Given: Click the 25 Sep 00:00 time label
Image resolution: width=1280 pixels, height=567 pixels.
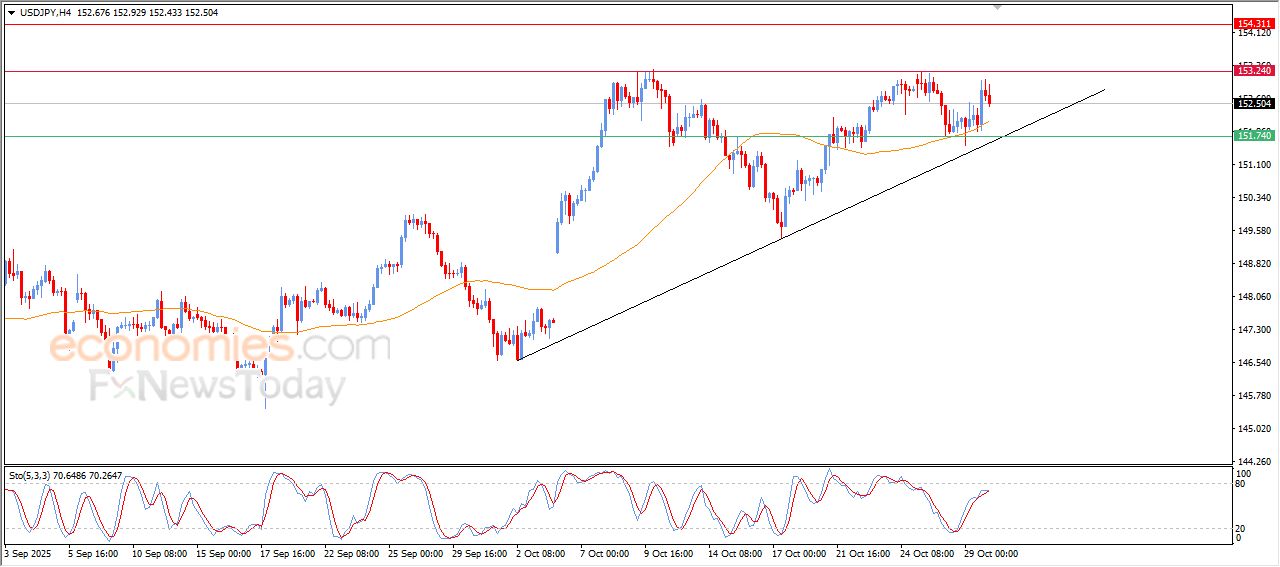Looking at the screenshot, I should (x=414, y=553).
